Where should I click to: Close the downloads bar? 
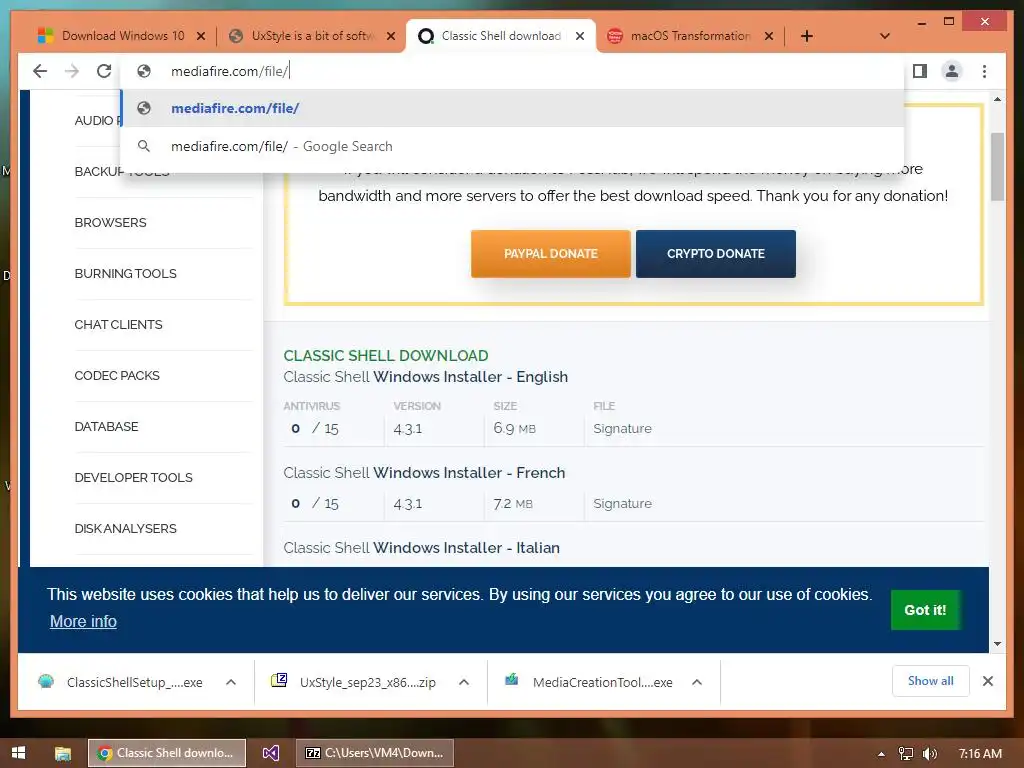pyautogui.click(x=987, y=681)
